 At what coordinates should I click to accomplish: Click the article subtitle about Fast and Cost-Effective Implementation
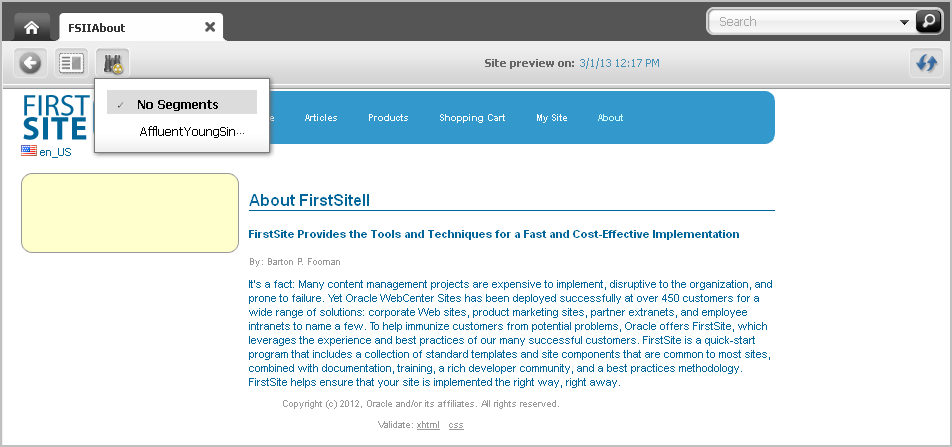pos(494,234)
